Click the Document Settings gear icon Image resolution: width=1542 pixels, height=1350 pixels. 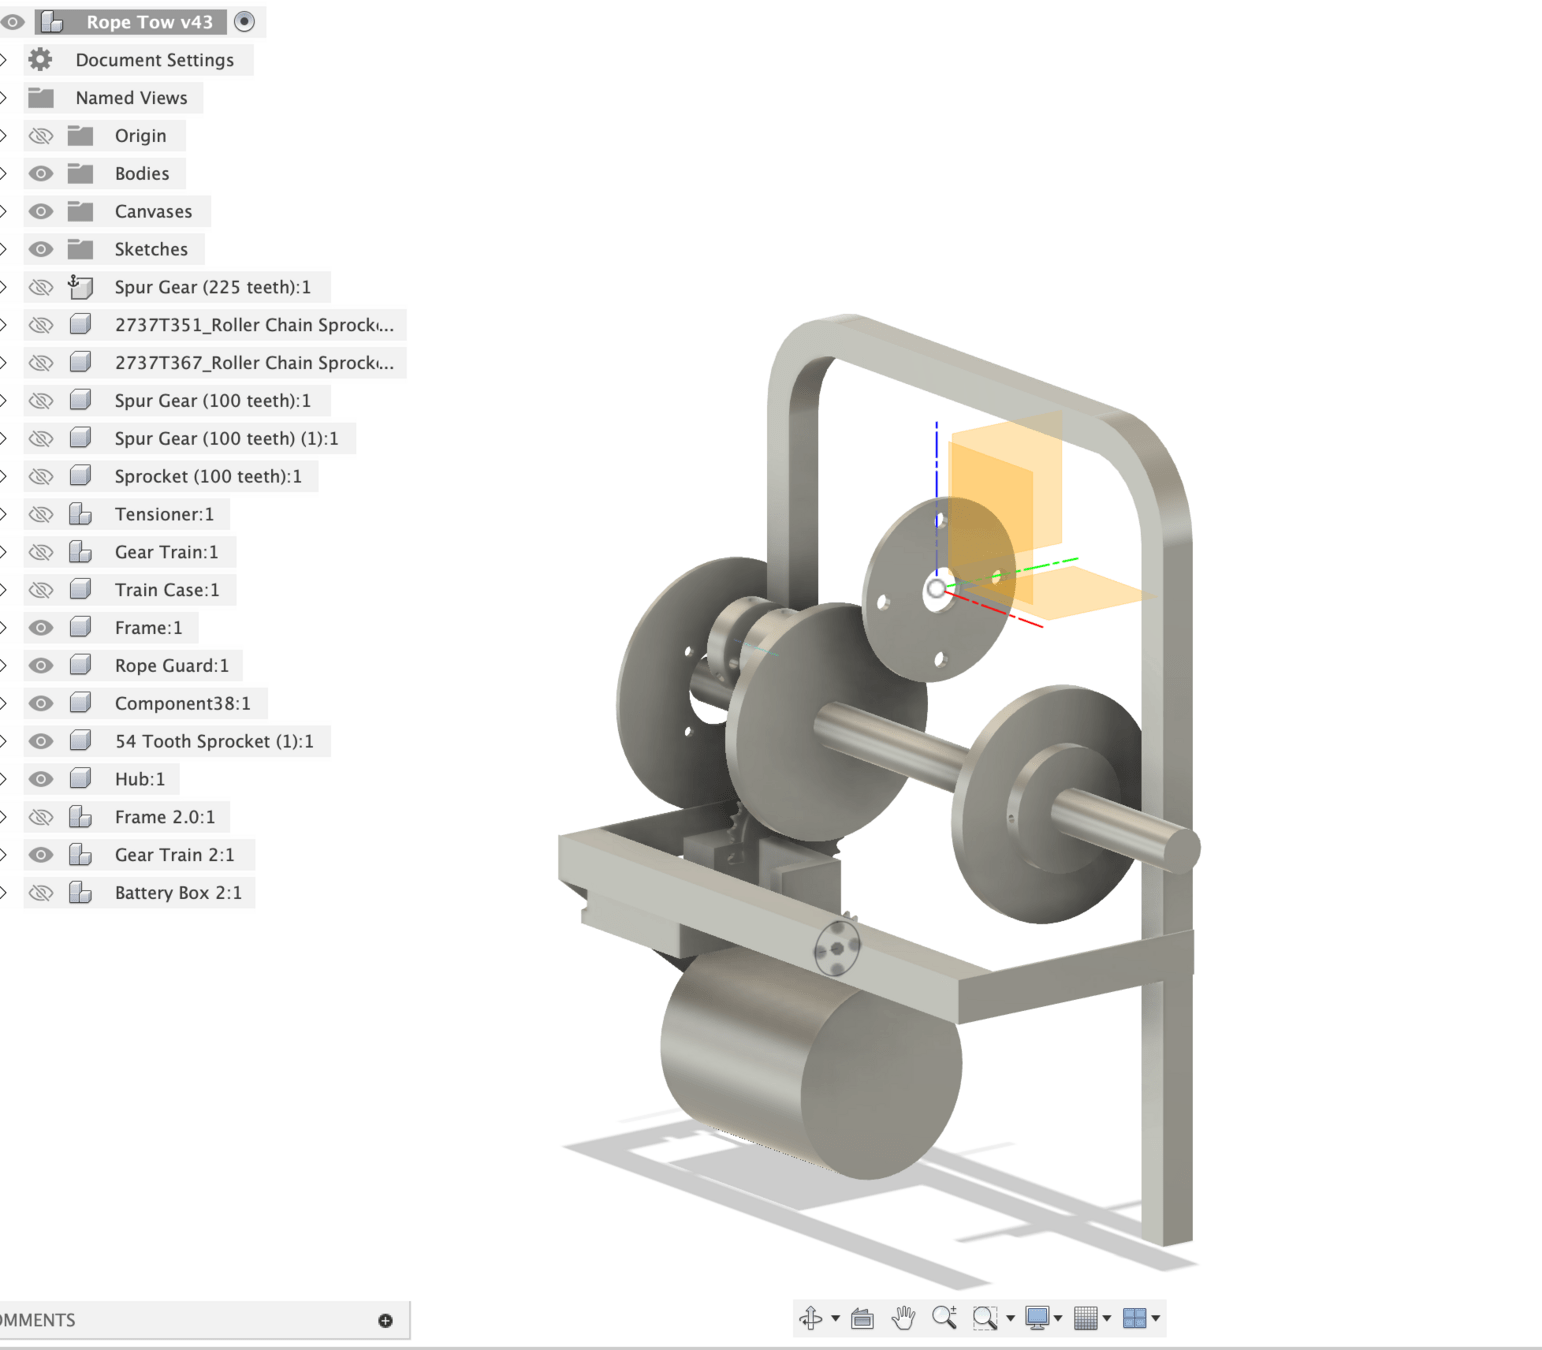[40, 60]
